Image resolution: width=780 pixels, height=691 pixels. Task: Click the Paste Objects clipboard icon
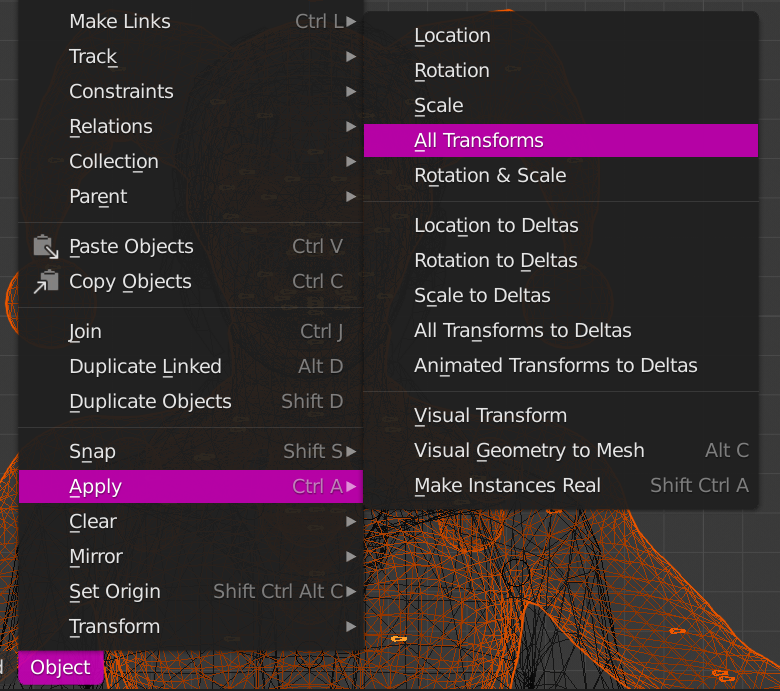point(46,246)
